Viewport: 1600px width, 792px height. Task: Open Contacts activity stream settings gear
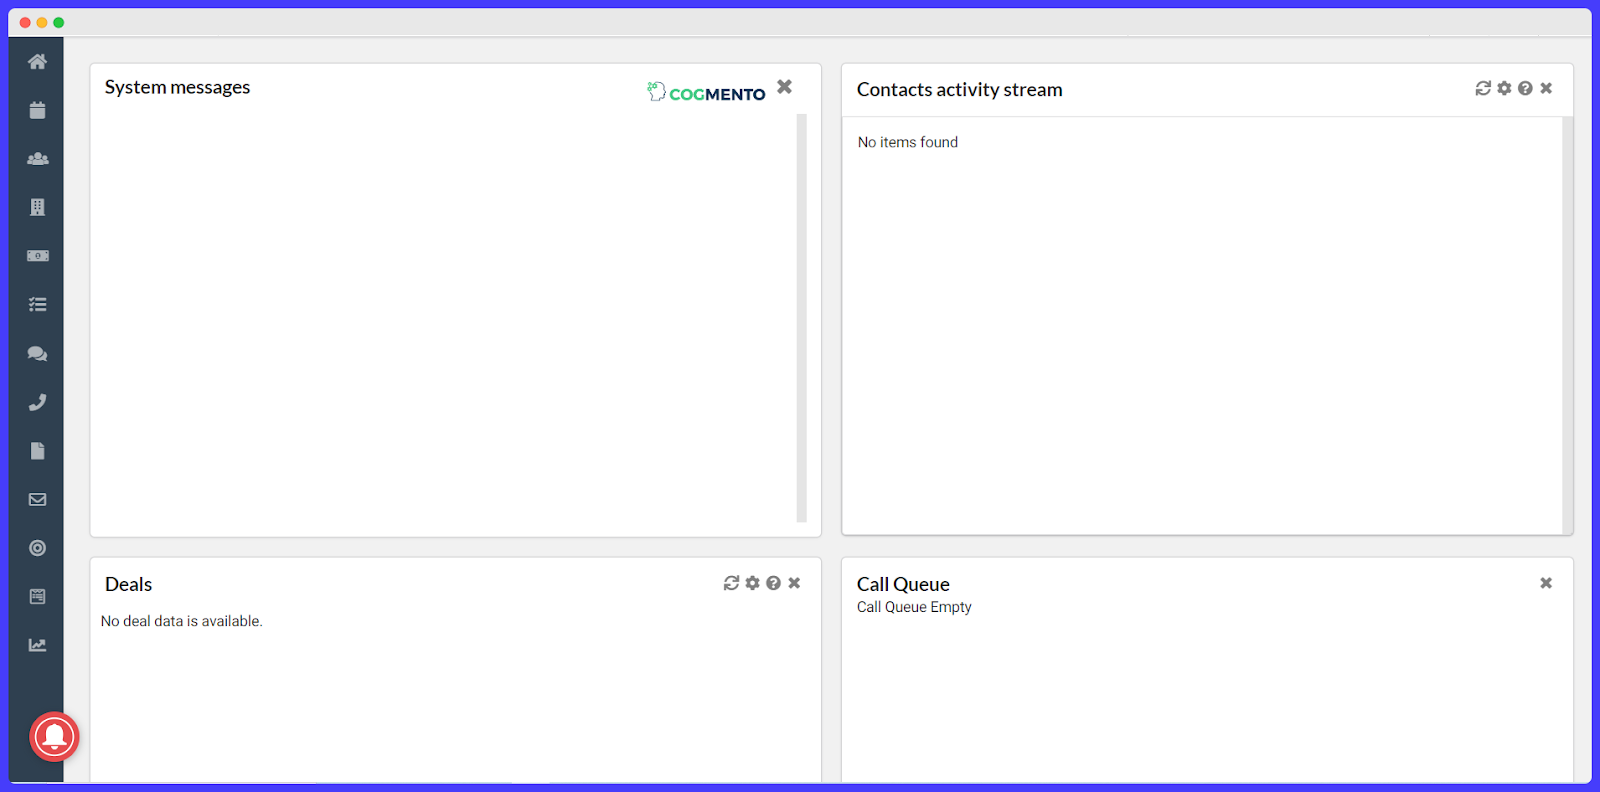[1504, 88]
